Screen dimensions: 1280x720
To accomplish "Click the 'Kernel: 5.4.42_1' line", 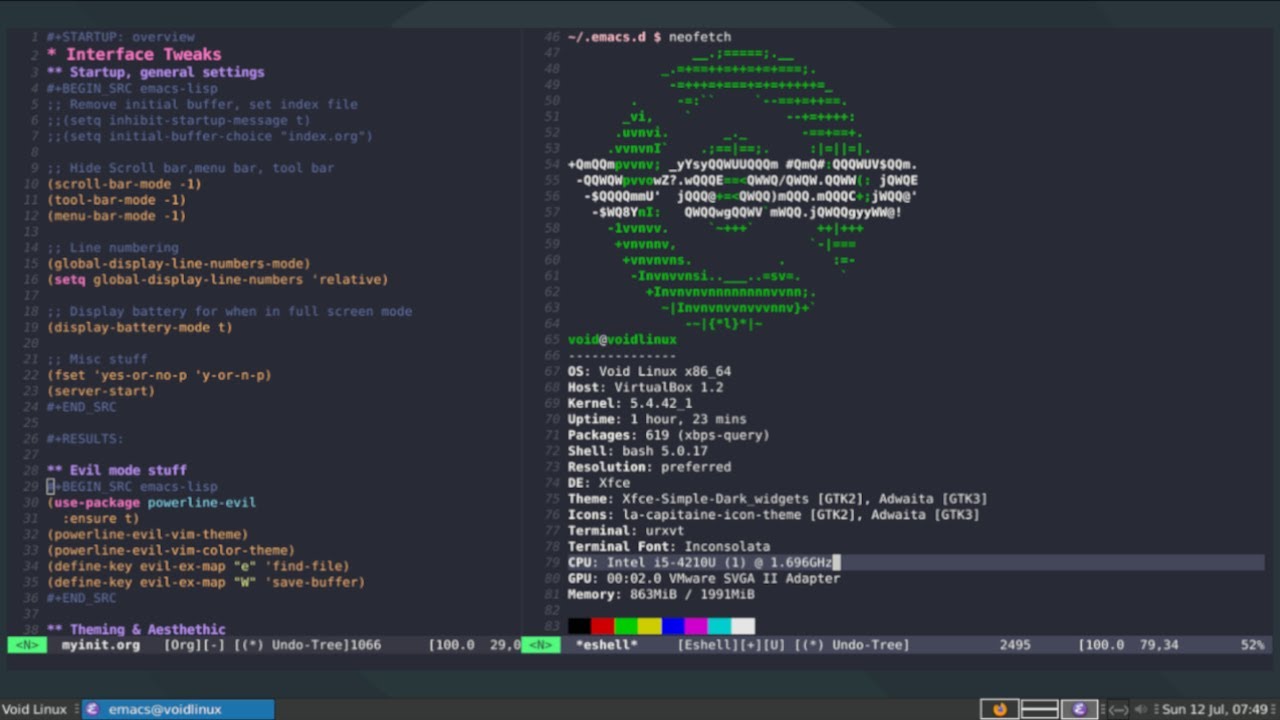I will coord(630,403).
